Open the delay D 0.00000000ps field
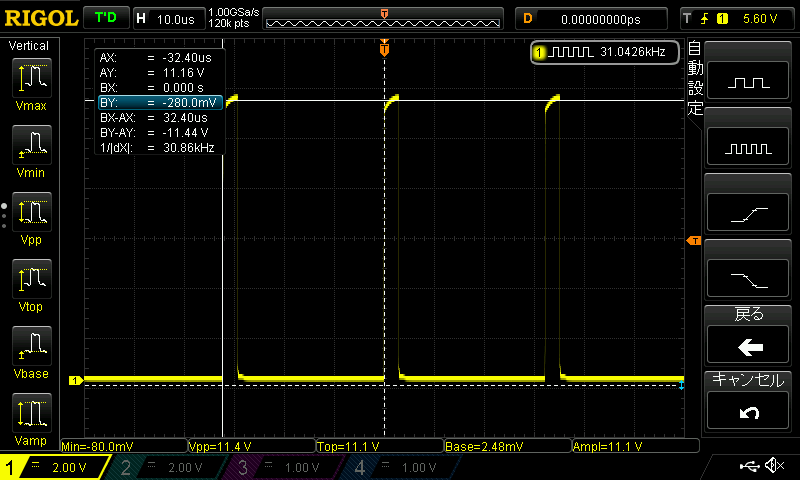800x480 pixels. [x=591, y=19]
